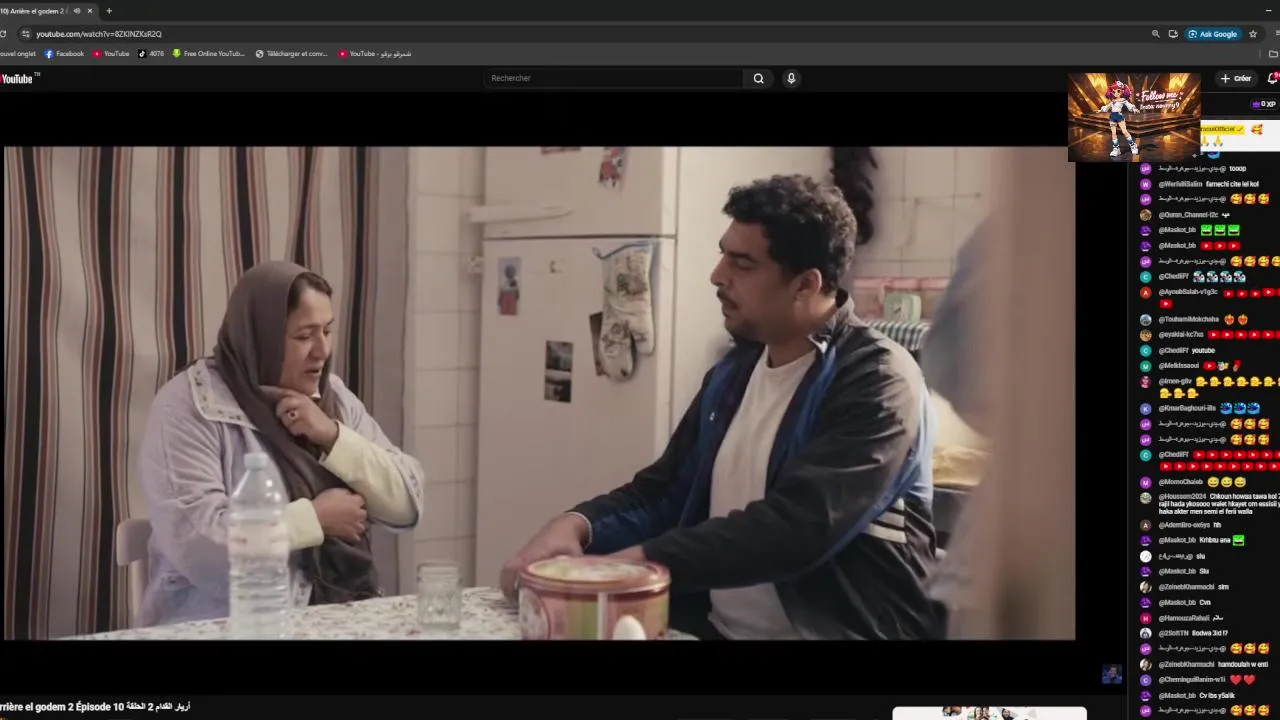Click the search magnifier button on YouTube
The height and width of the screenshot is (720, 1280).
(759, 78)
